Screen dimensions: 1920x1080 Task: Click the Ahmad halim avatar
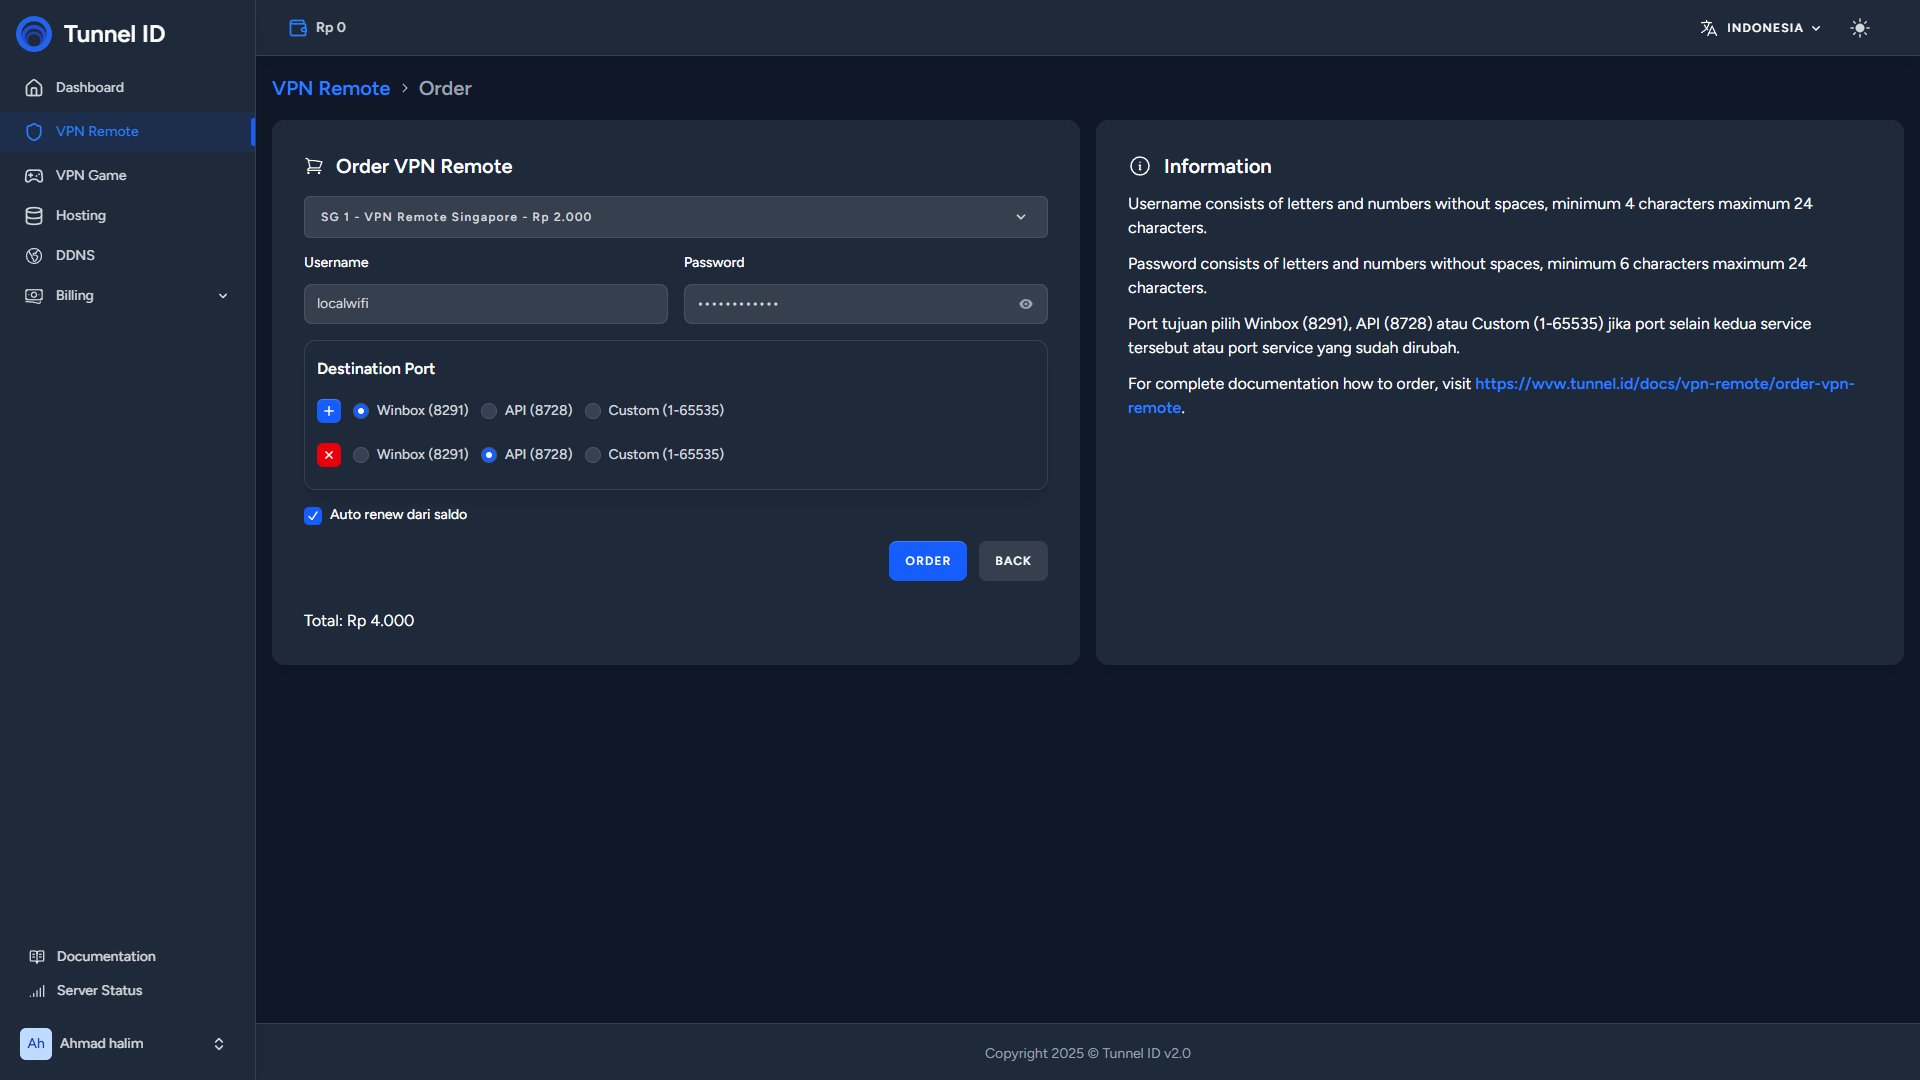tap(36, 1043)
